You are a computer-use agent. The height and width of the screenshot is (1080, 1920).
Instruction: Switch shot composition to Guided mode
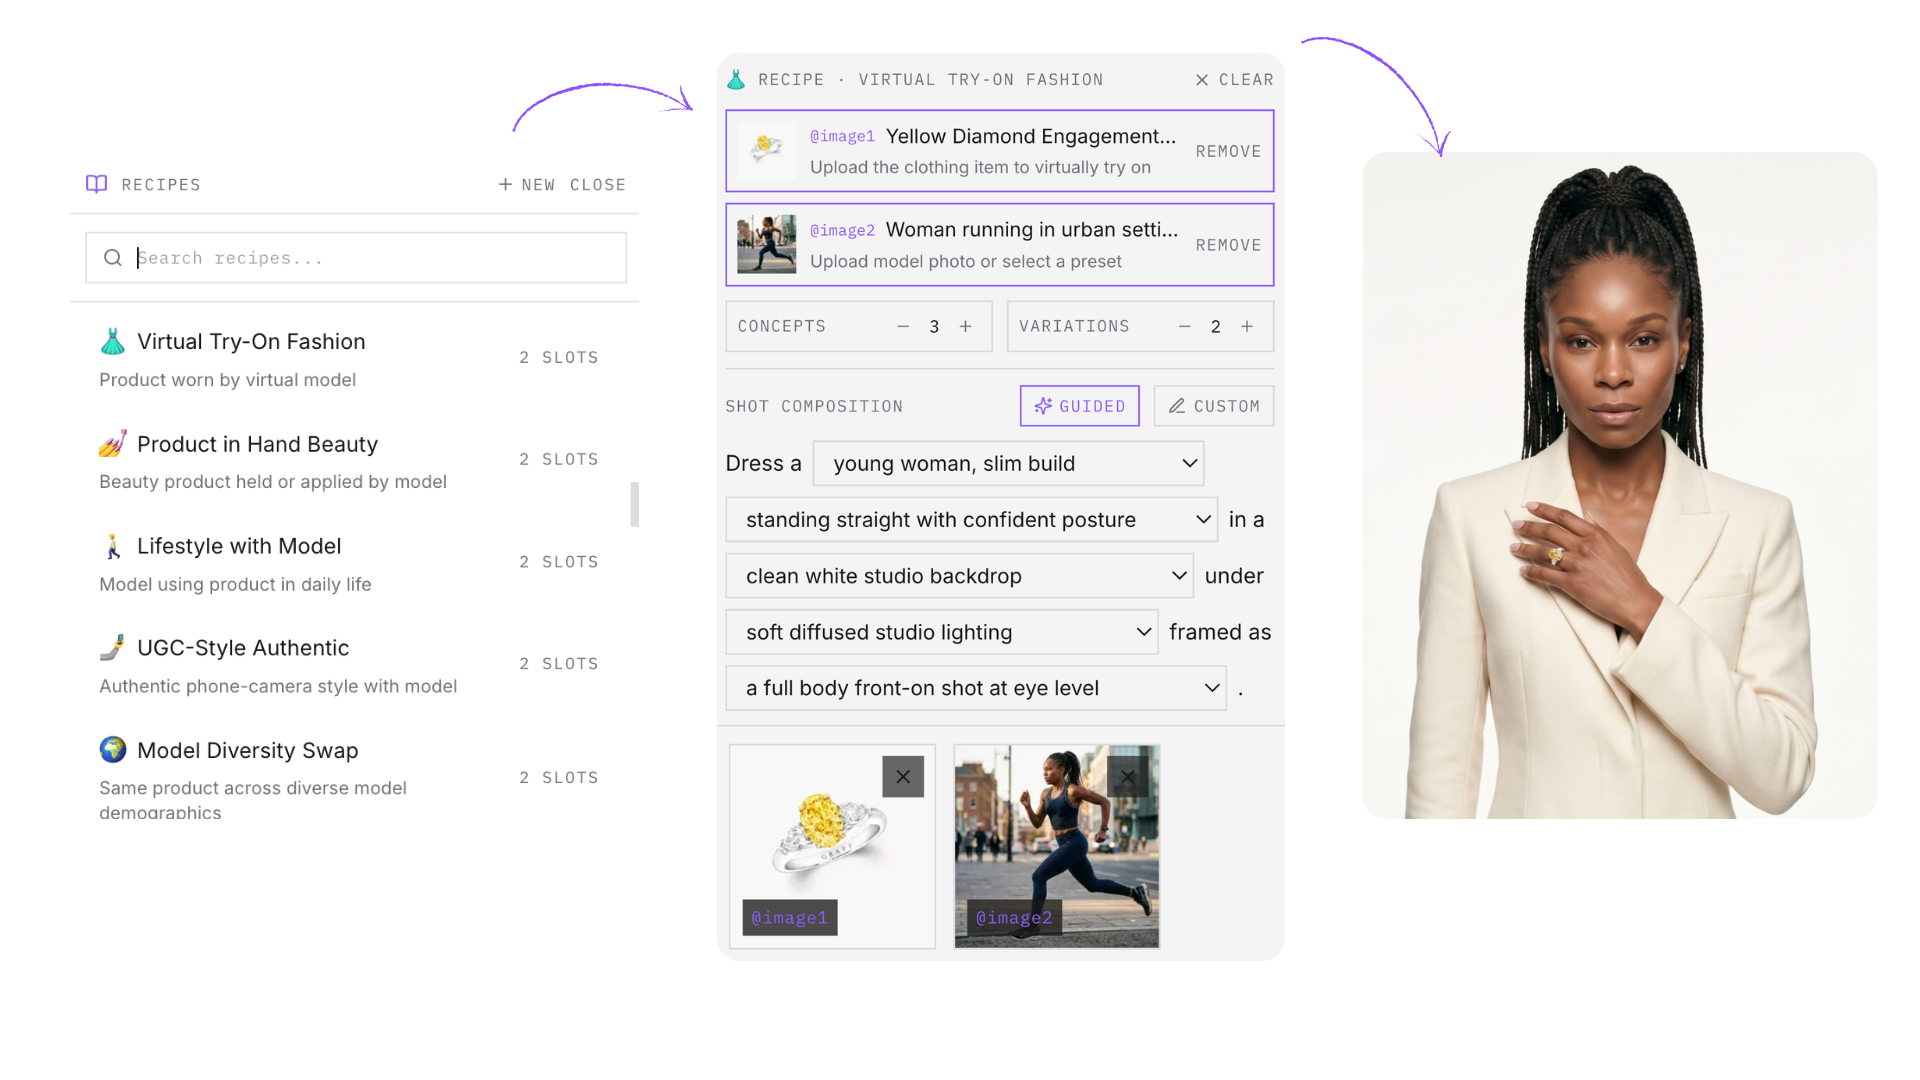(x=1080, y=406)
